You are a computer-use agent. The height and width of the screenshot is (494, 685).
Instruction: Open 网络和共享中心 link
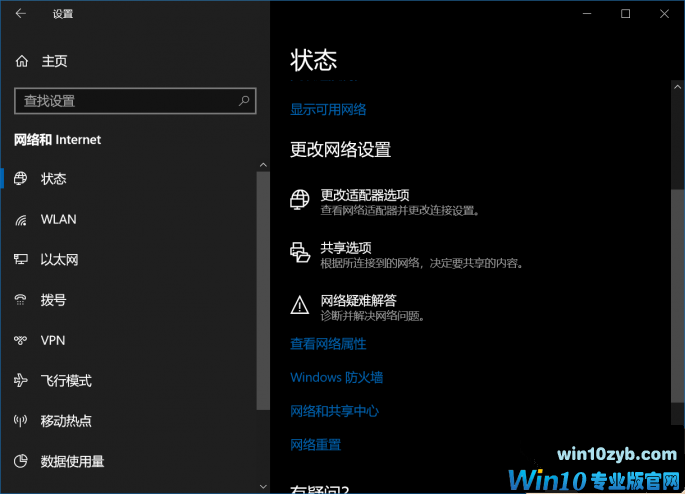click(334, 411)
